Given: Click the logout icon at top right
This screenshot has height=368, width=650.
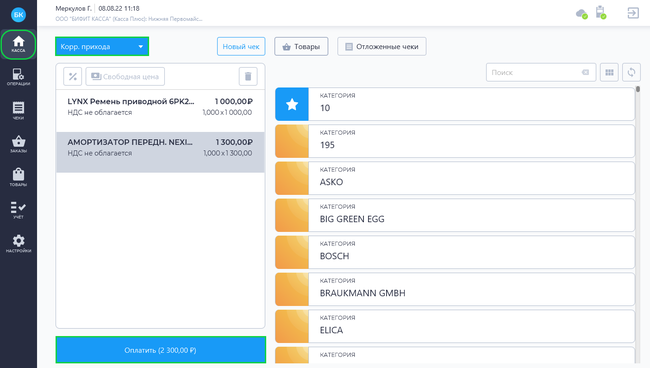Looking at the screenshot, I should [633, 13].
